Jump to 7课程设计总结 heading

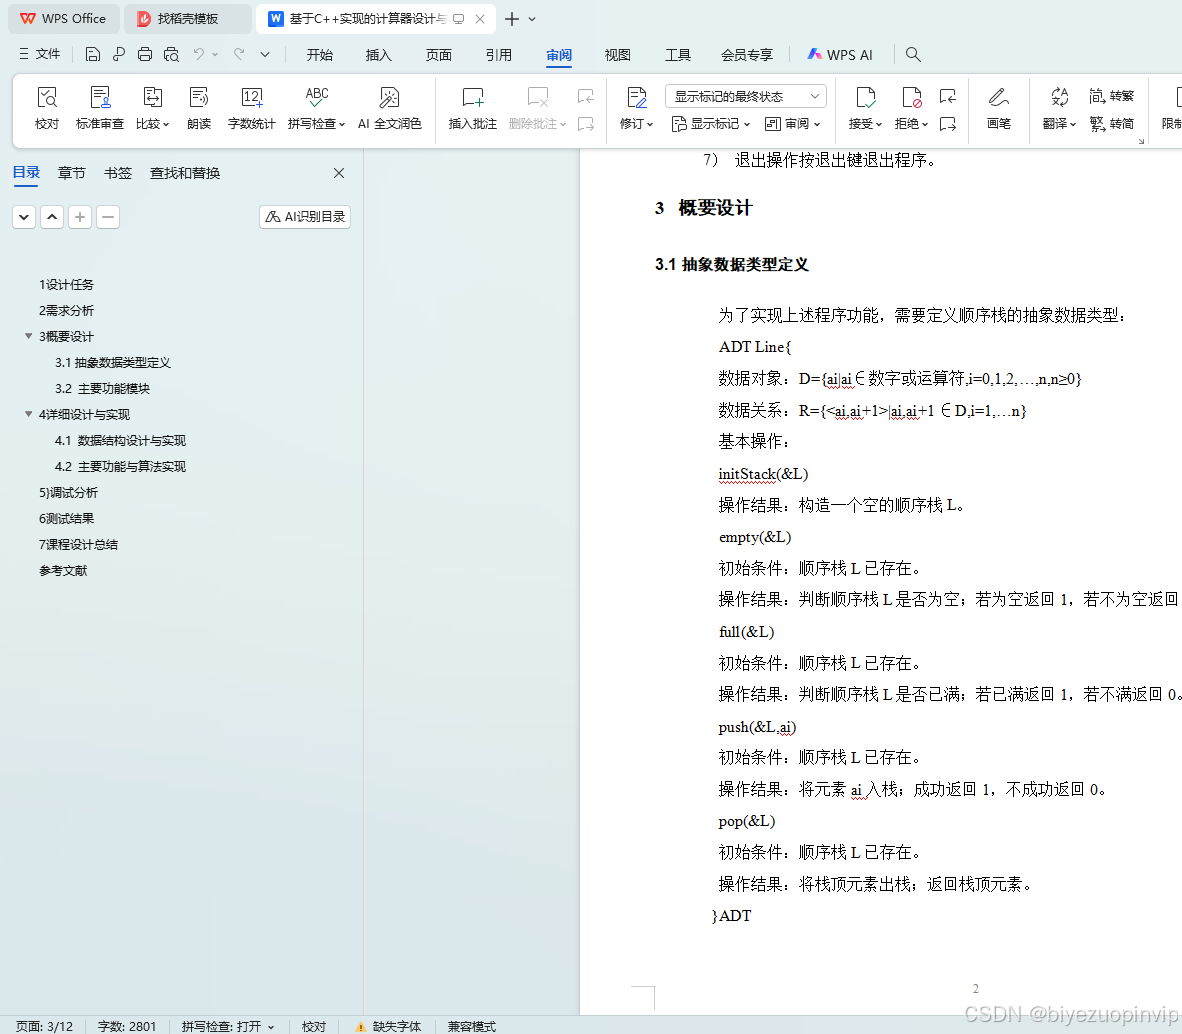78,544
